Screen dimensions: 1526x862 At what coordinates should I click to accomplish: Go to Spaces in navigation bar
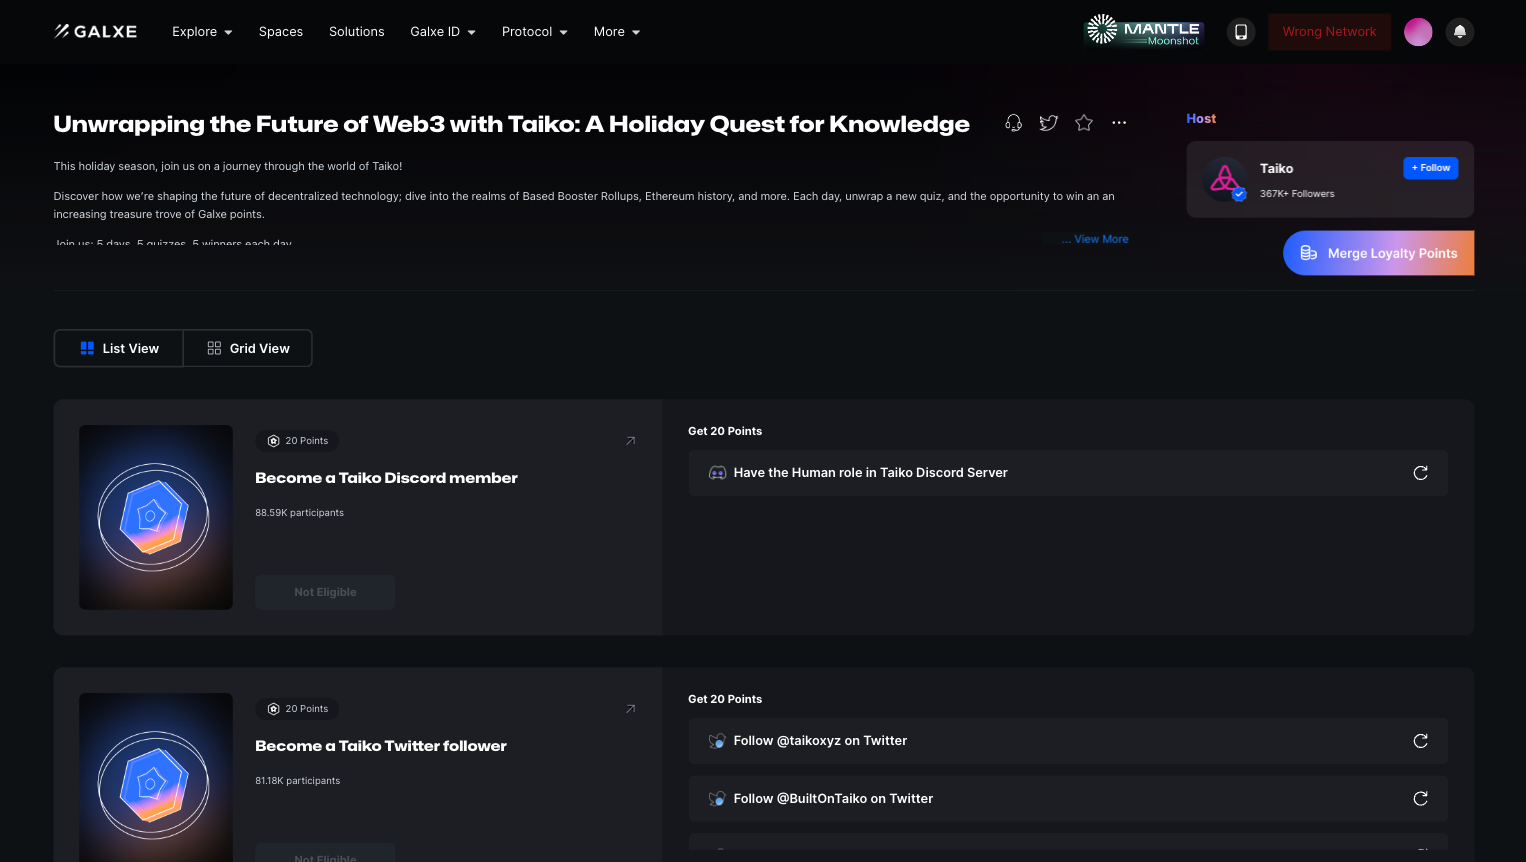pos(280,32)
